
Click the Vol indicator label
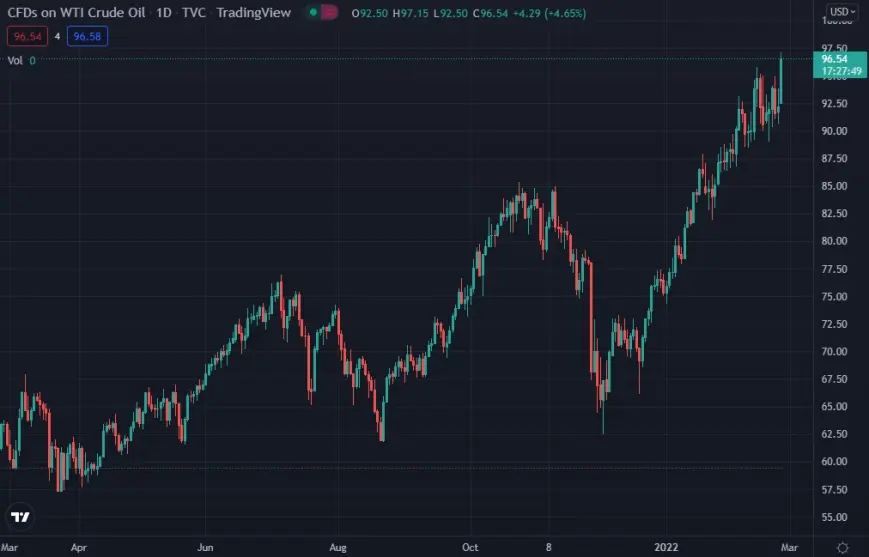point(15,60)
